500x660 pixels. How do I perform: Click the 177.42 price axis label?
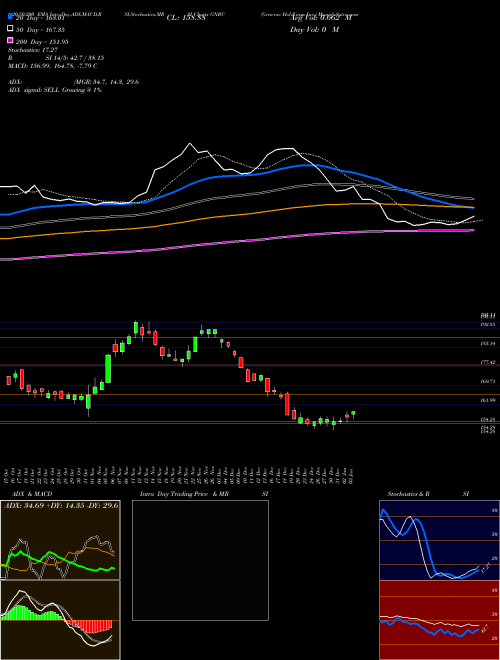pos(488,362)
